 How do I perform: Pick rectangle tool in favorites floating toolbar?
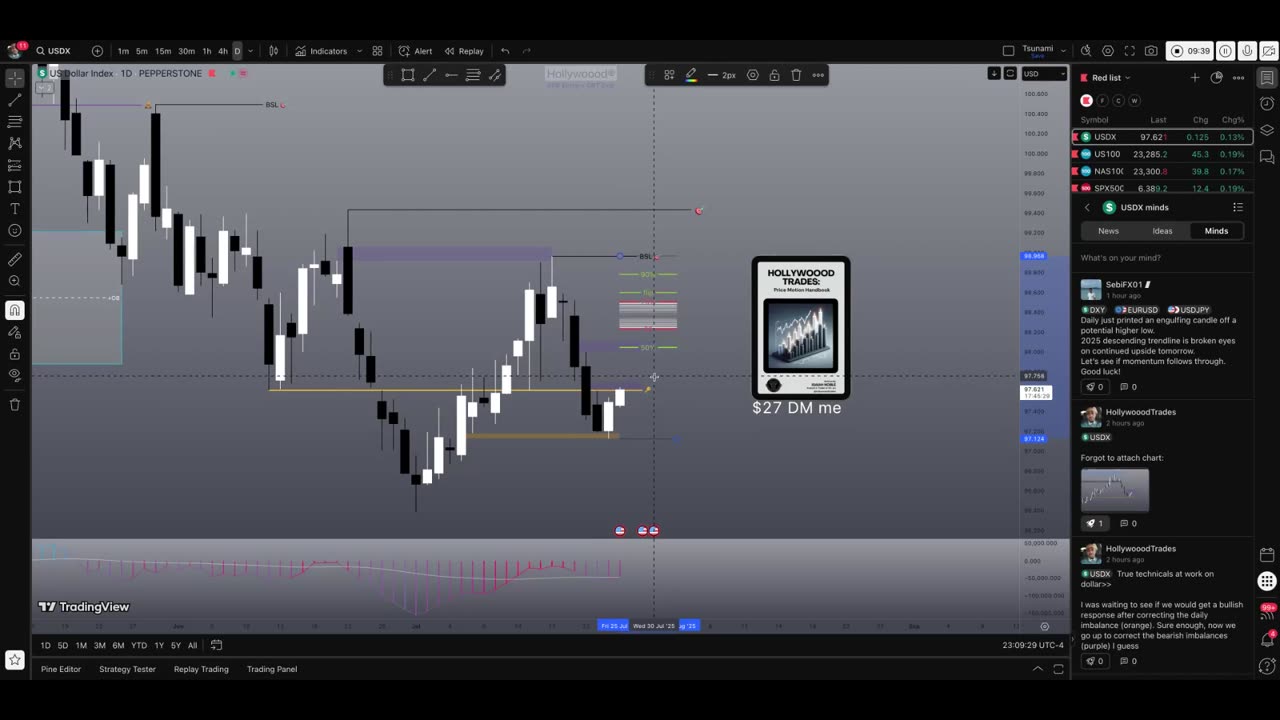pos(408,75)
